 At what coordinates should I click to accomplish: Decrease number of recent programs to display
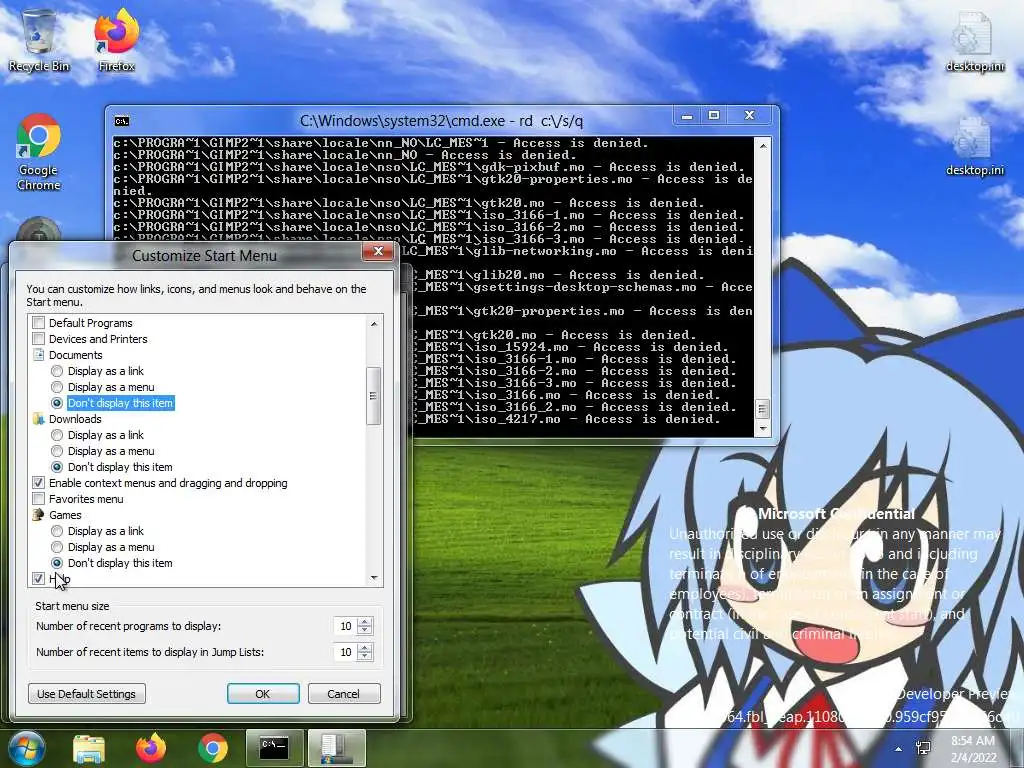coord(366,630)
